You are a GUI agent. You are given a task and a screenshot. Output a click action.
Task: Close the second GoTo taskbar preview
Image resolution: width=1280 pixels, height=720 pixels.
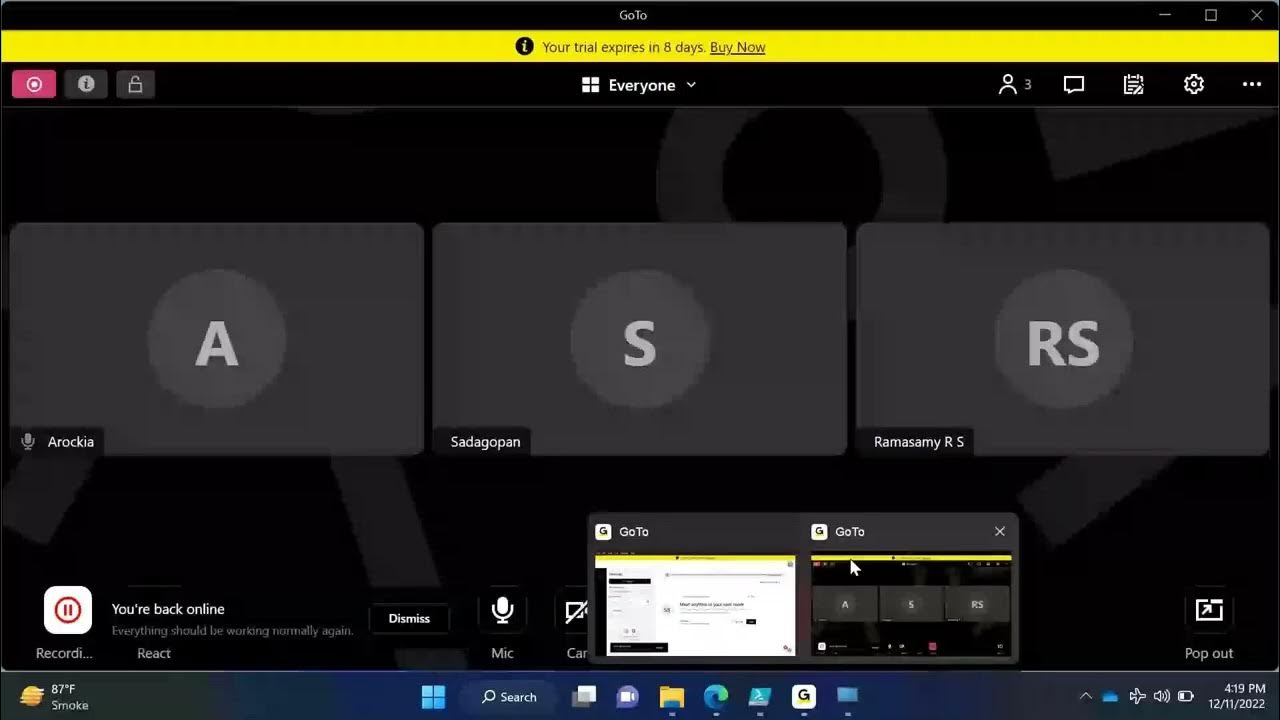pos(999,531)
